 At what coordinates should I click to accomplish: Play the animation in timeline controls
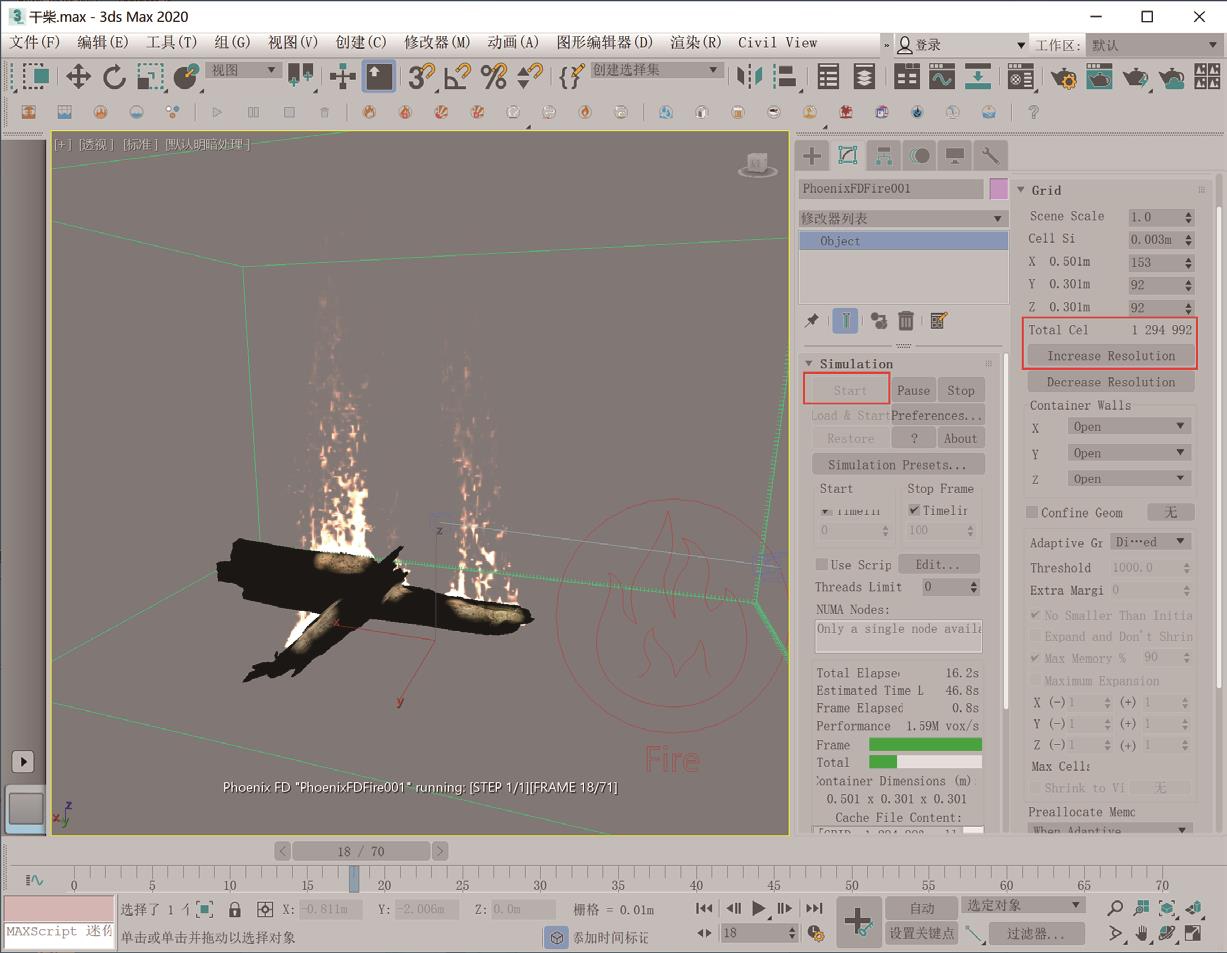tap(759, 908)
